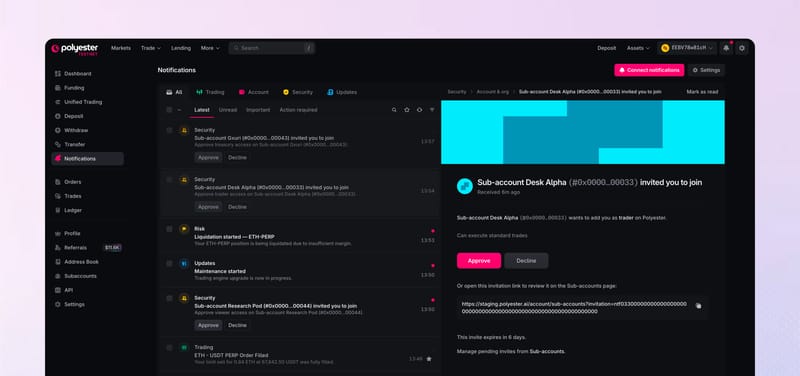The height and width of the screenshot is (376, 800).
Task: Open the EEBV78w81cH account dropdown
Action: click(687, 48)
